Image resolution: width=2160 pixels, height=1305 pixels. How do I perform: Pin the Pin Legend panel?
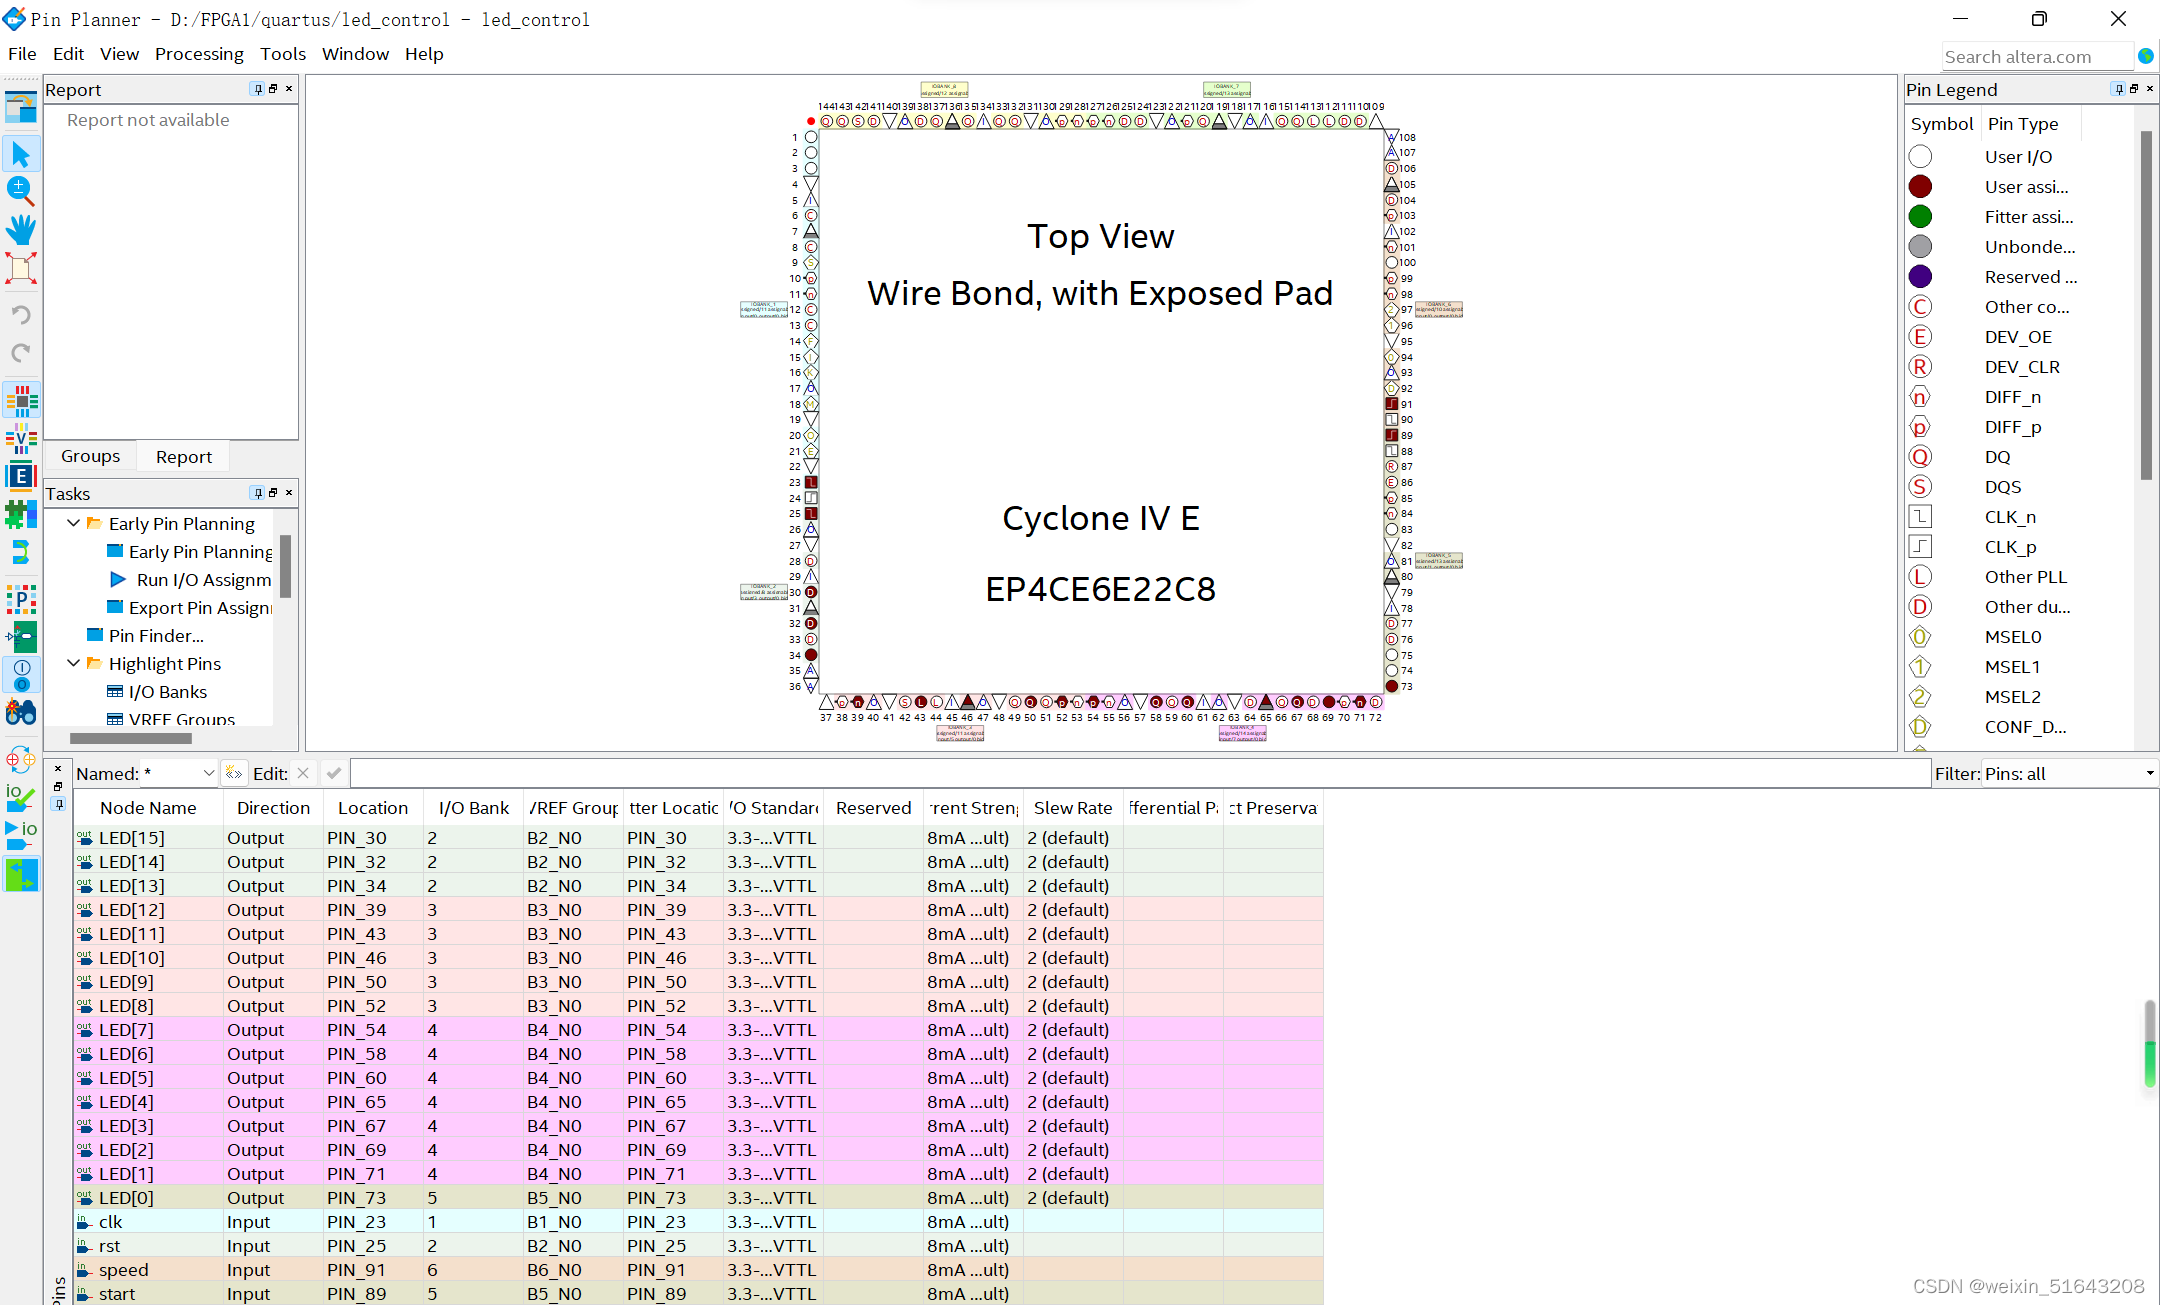pos(2119,89)
